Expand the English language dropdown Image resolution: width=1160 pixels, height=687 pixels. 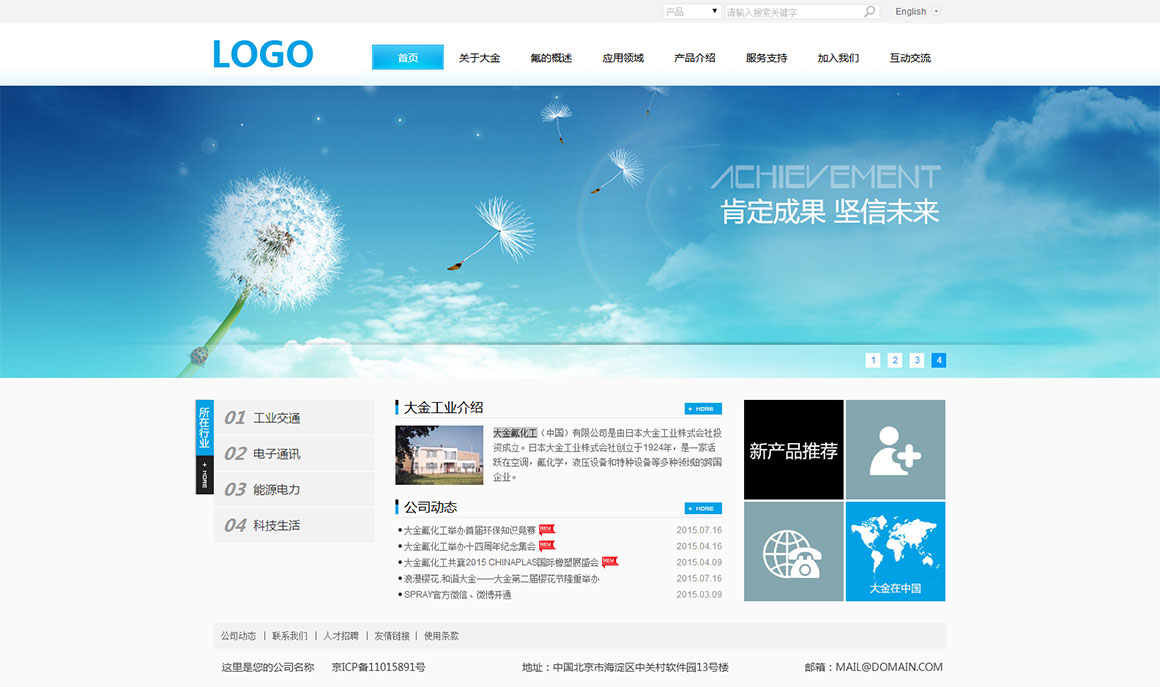coord(917,12)
